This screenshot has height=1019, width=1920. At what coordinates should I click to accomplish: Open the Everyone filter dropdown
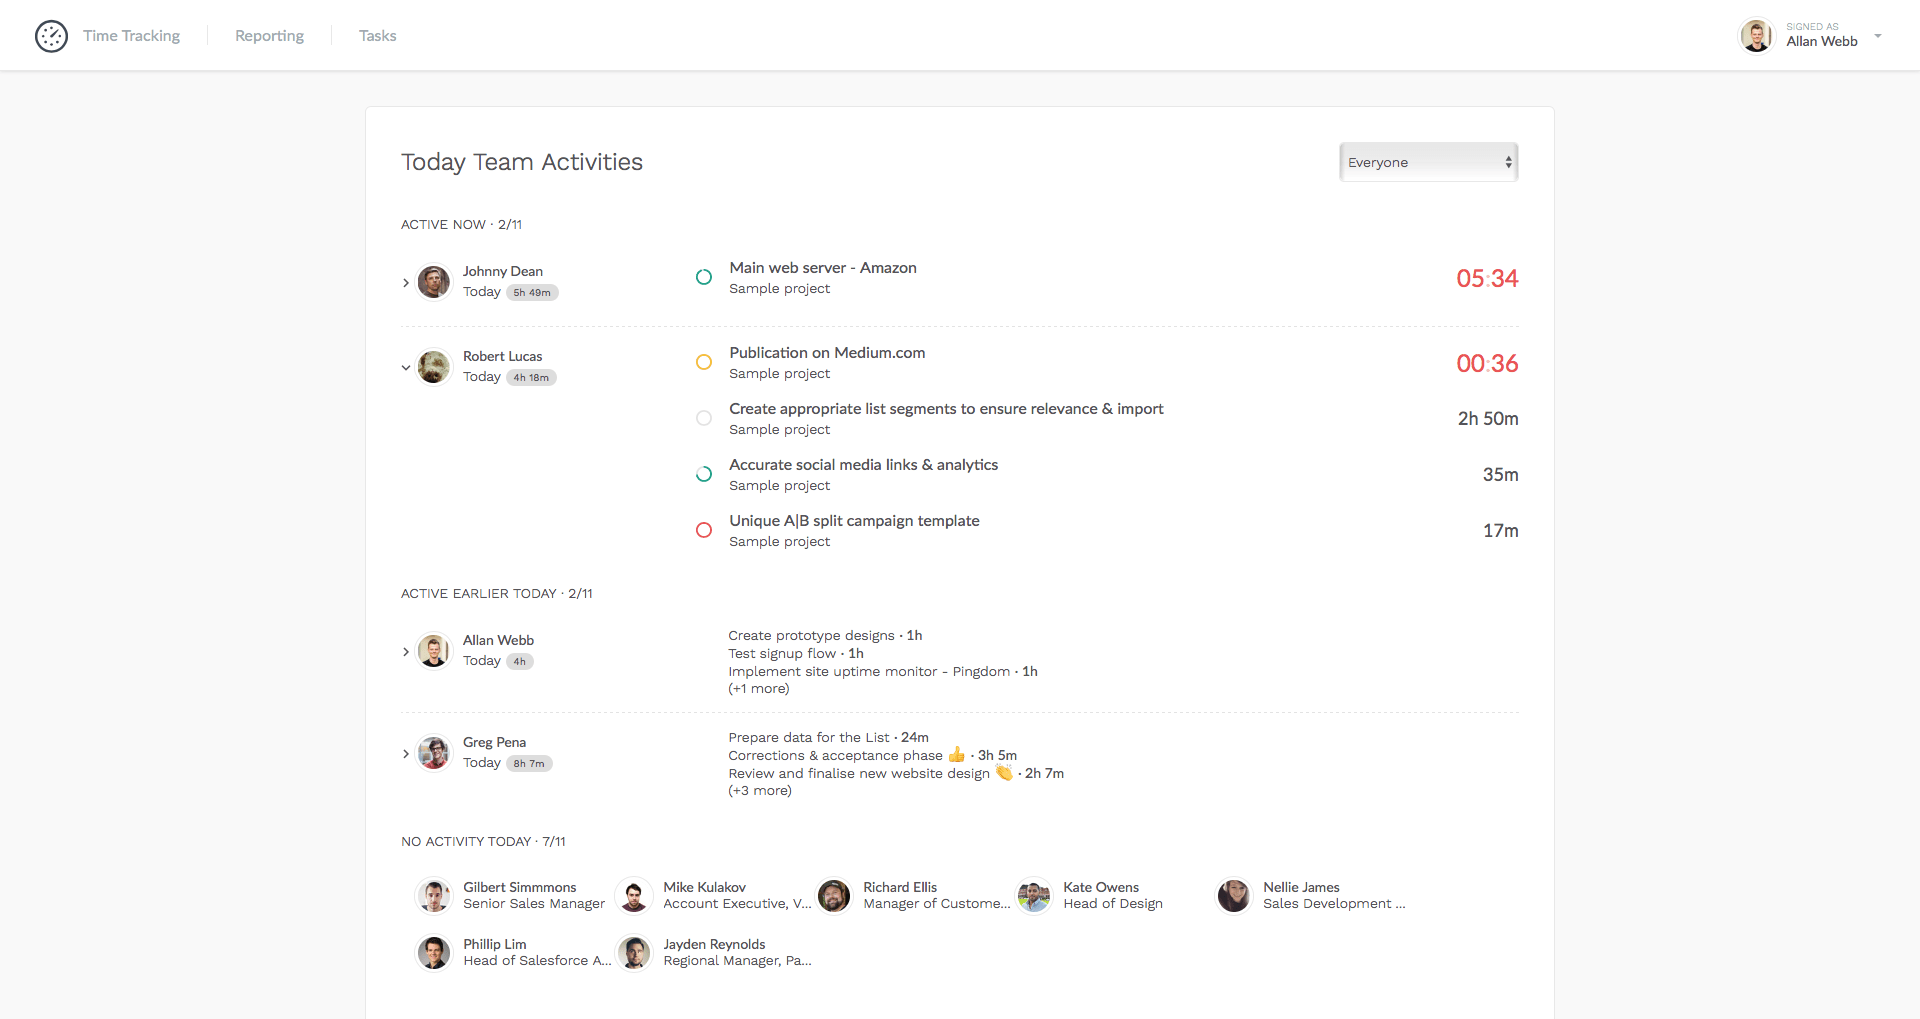(1427, 162)
